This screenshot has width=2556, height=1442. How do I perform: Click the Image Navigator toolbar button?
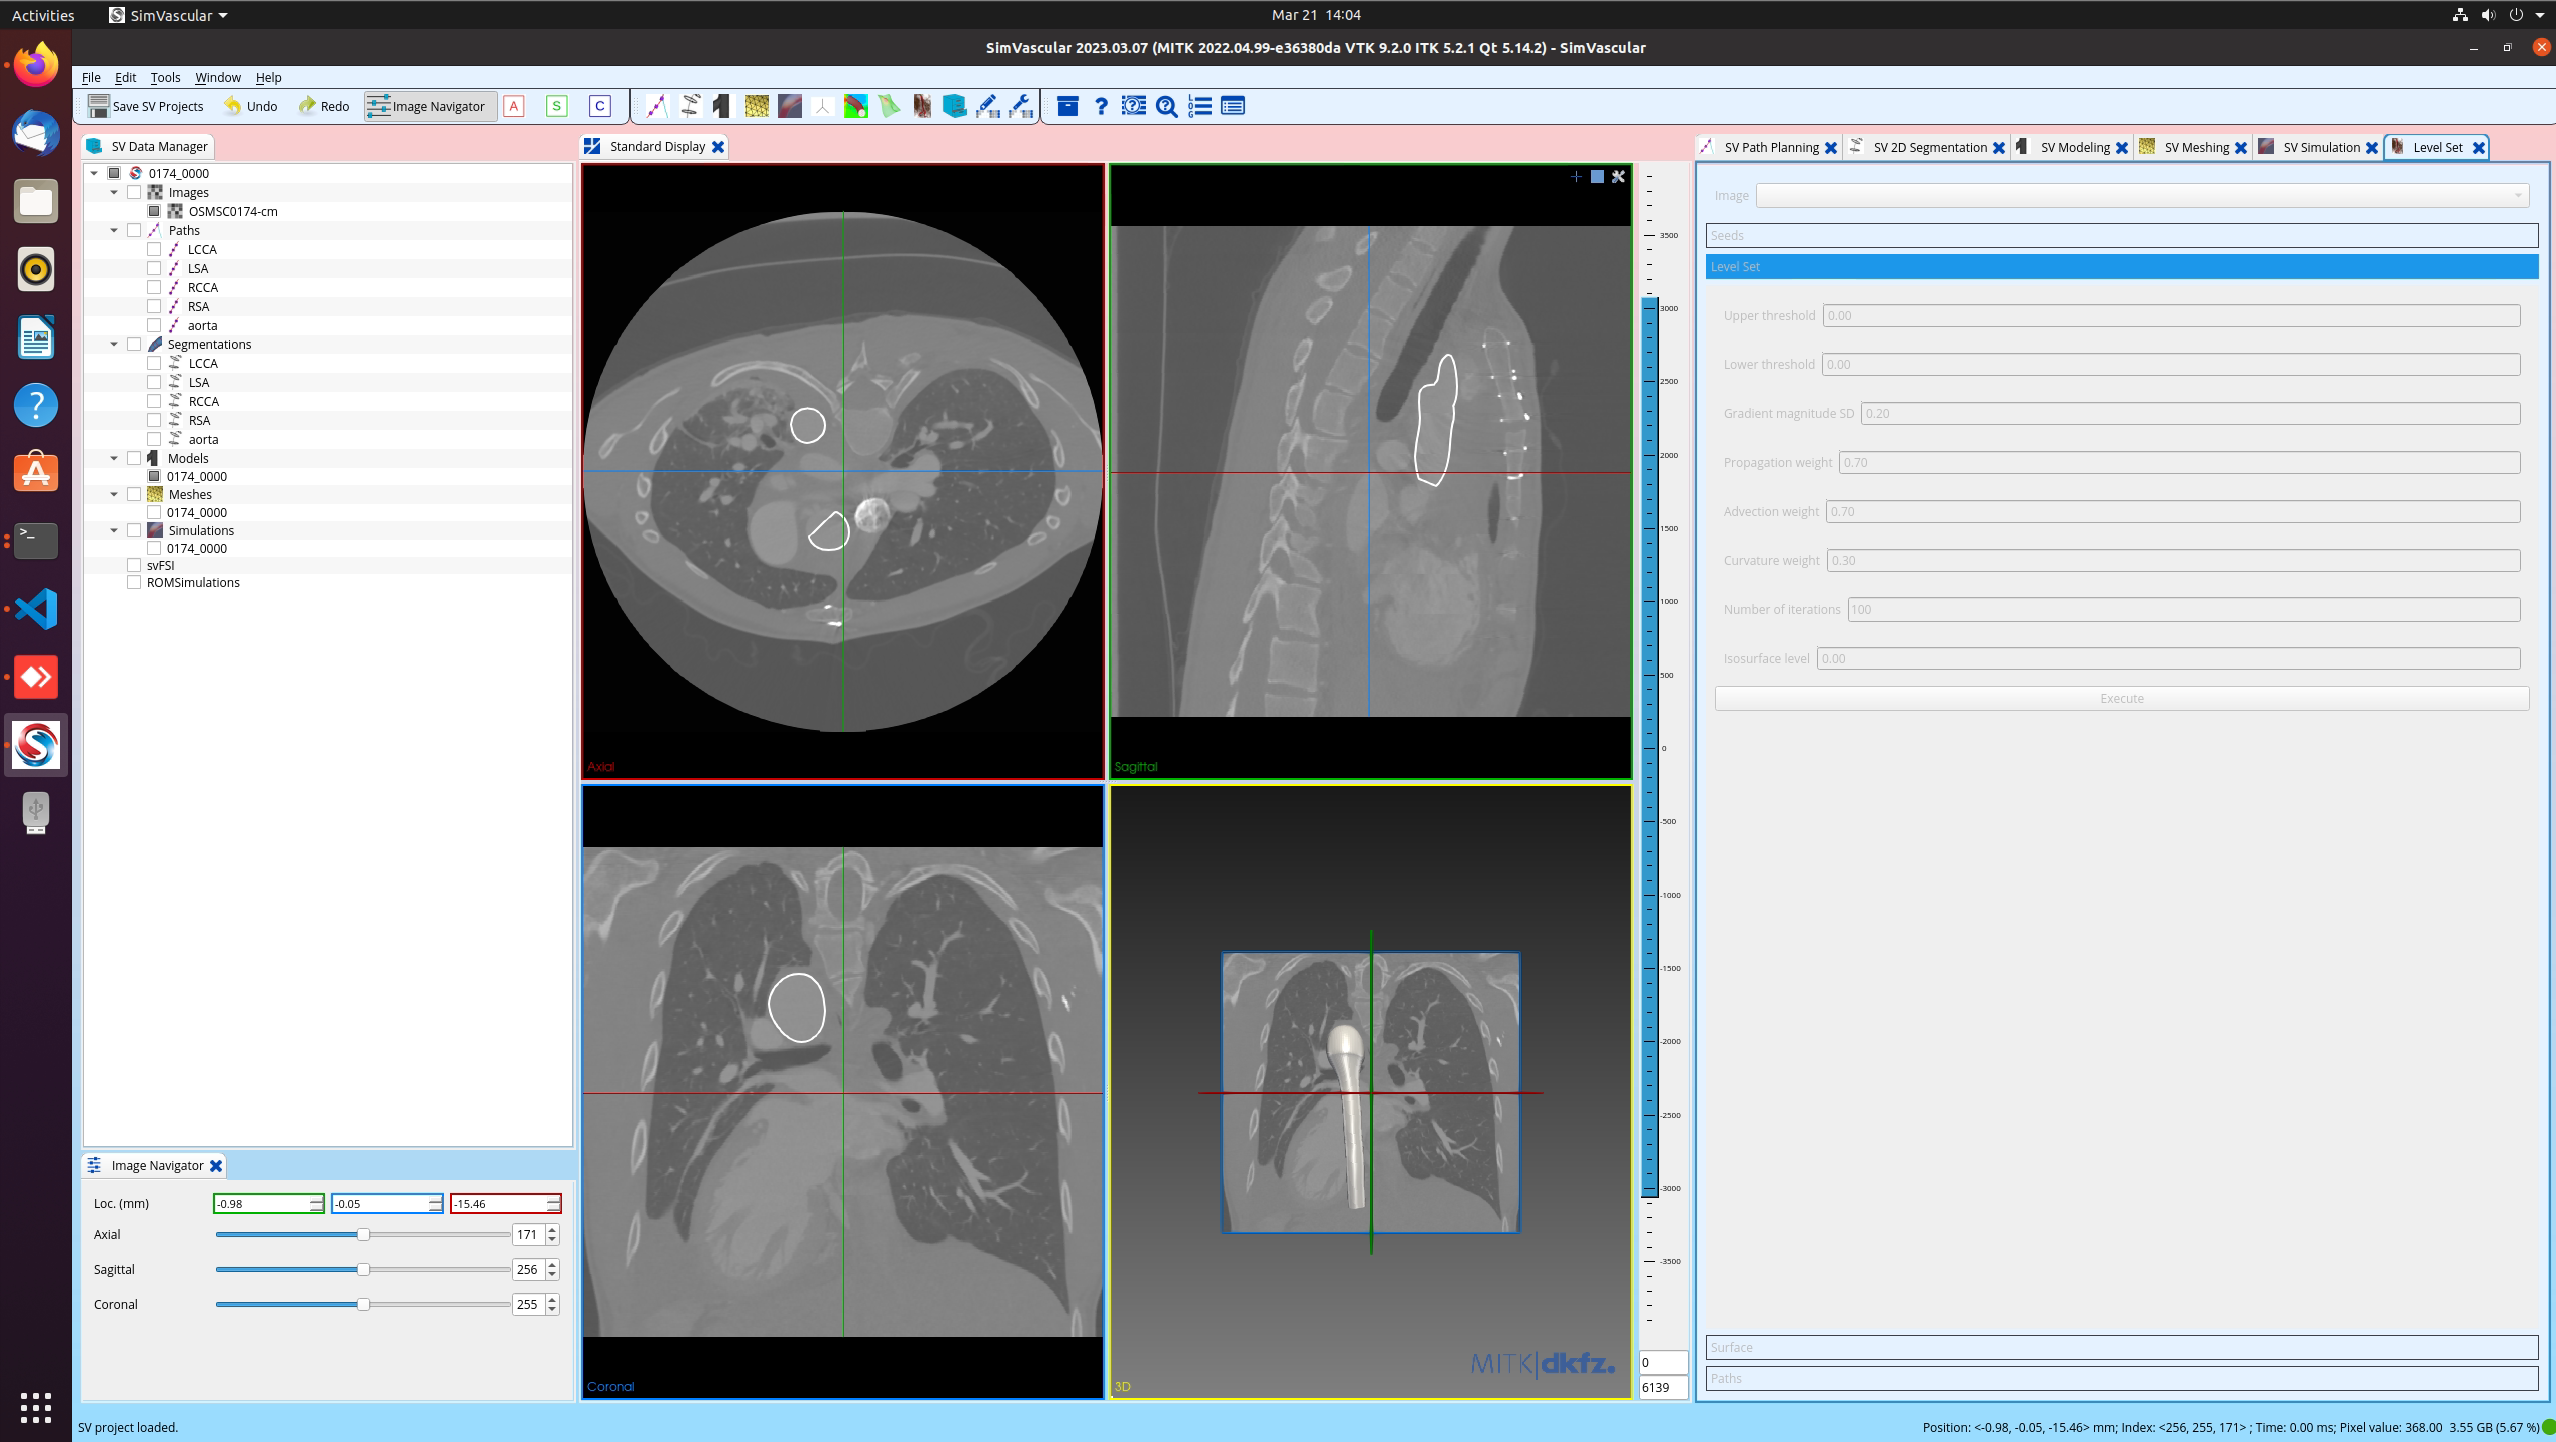429,105
